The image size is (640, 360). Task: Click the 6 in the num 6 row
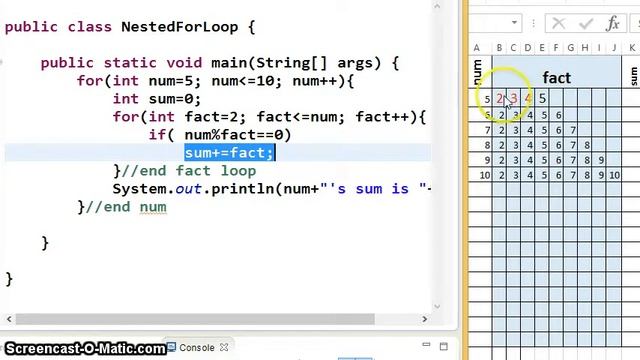click(558, 115)
